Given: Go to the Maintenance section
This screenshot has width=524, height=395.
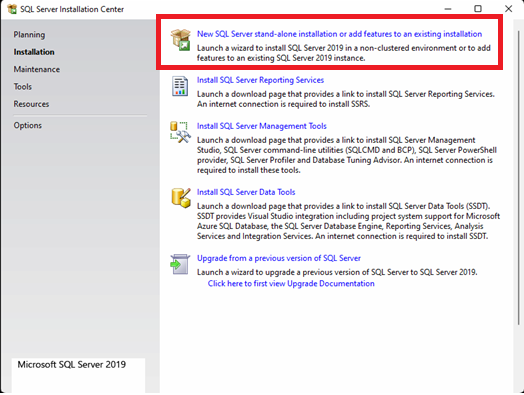Looking at the screenshot, I should pos(37,70).
